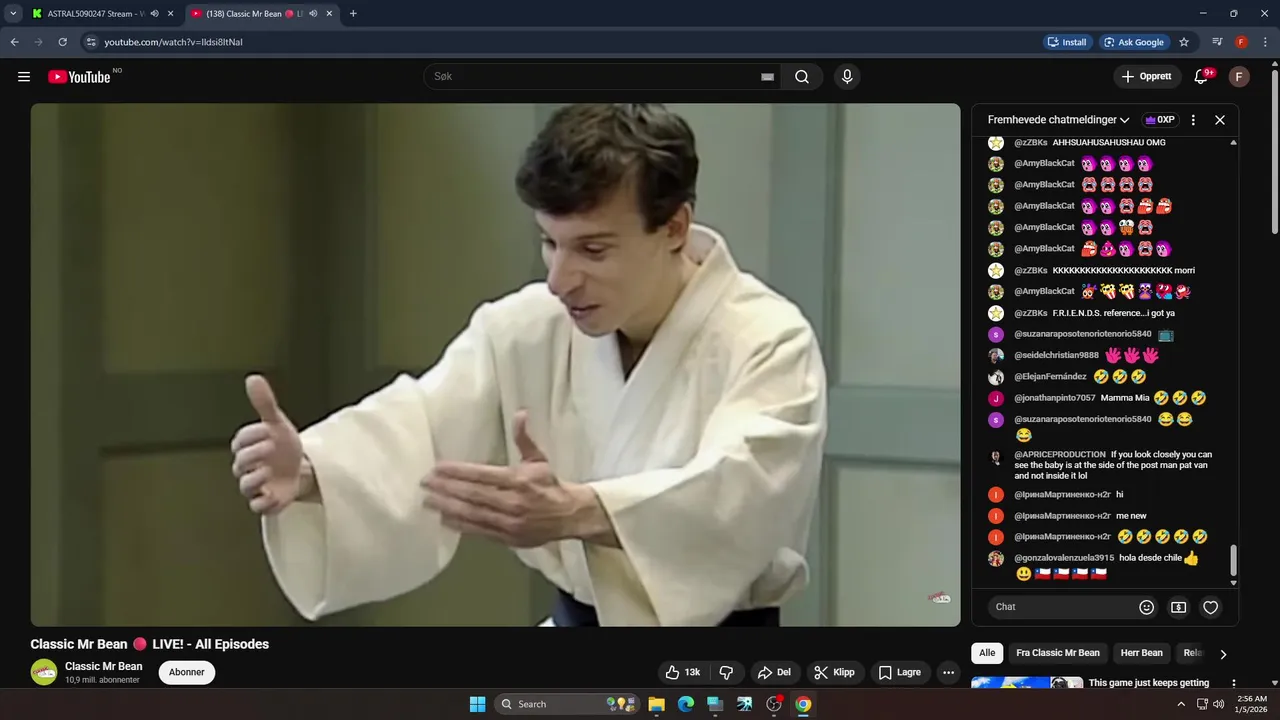This screenshot has width=1280, height=720.
Task: Share the video with Del button
Action: pyautogui.click(x=775, y=672)
